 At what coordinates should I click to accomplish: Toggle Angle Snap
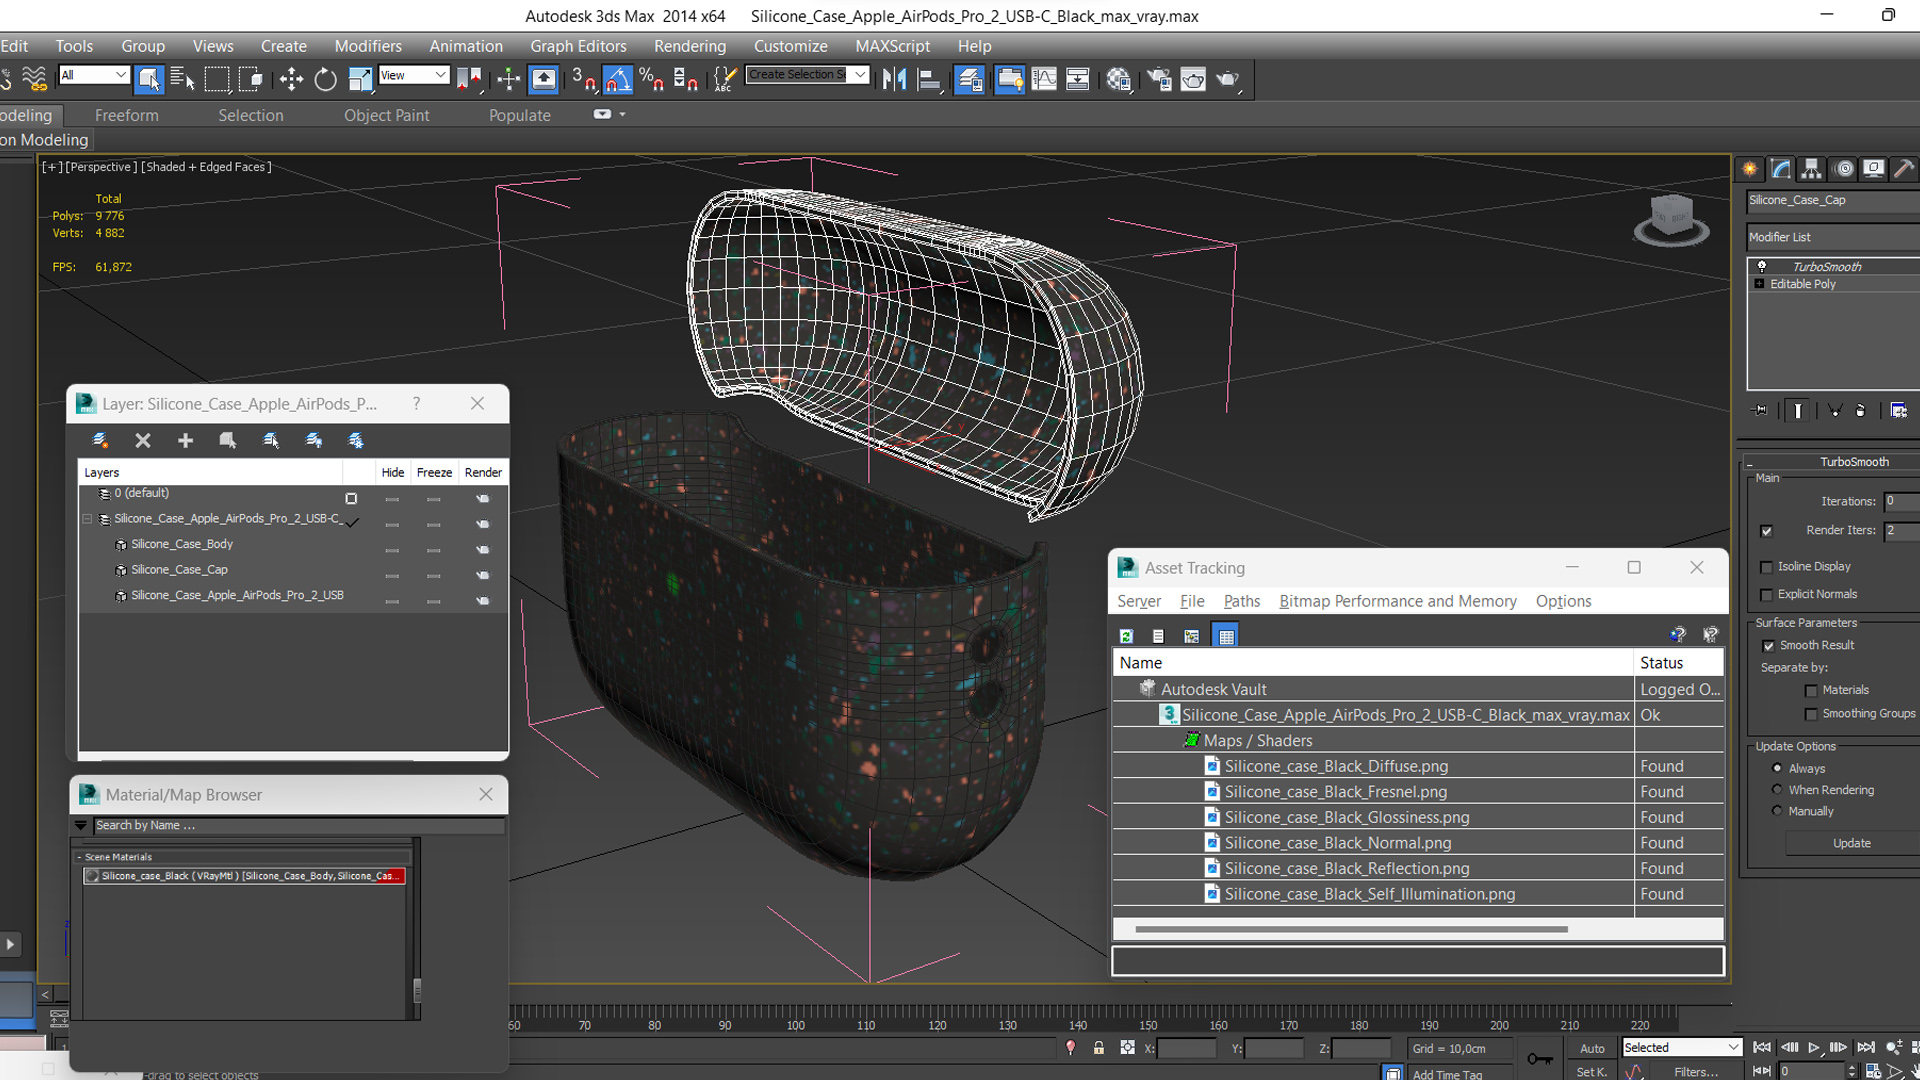click(618, 79)
